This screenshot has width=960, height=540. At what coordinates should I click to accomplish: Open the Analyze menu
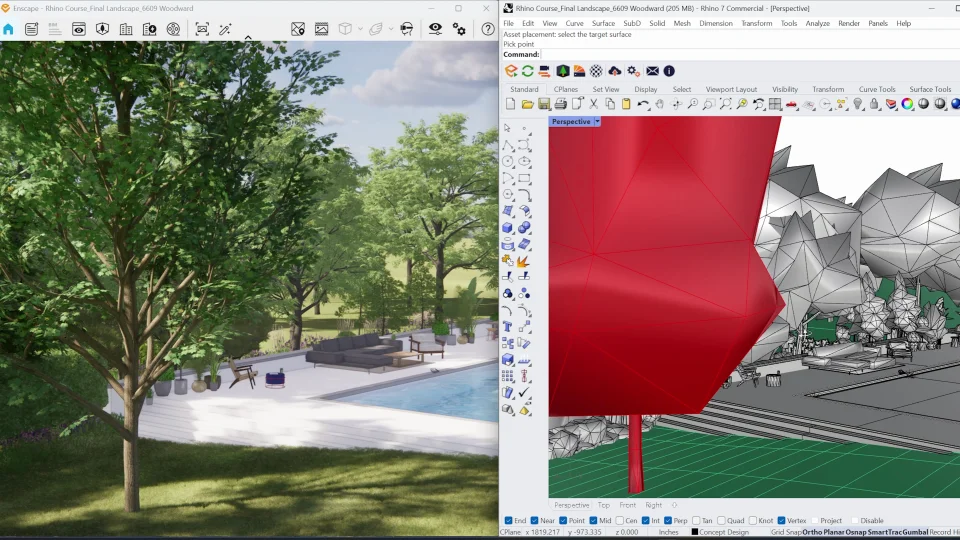pyautogui.click(x=817, y=23)
